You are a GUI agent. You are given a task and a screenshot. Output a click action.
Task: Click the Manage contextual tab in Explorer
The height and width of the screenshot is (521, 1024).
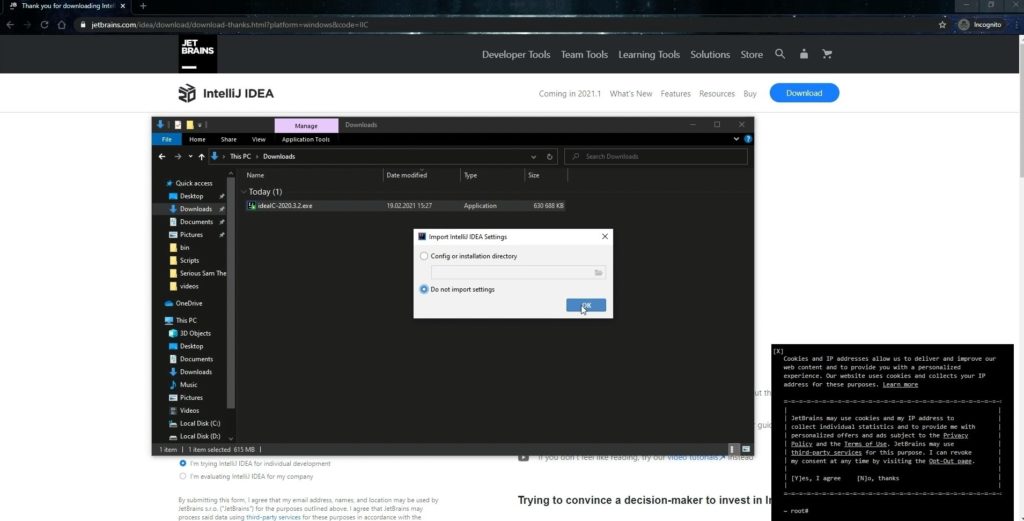pyautogui.click(x=306, y=125)
